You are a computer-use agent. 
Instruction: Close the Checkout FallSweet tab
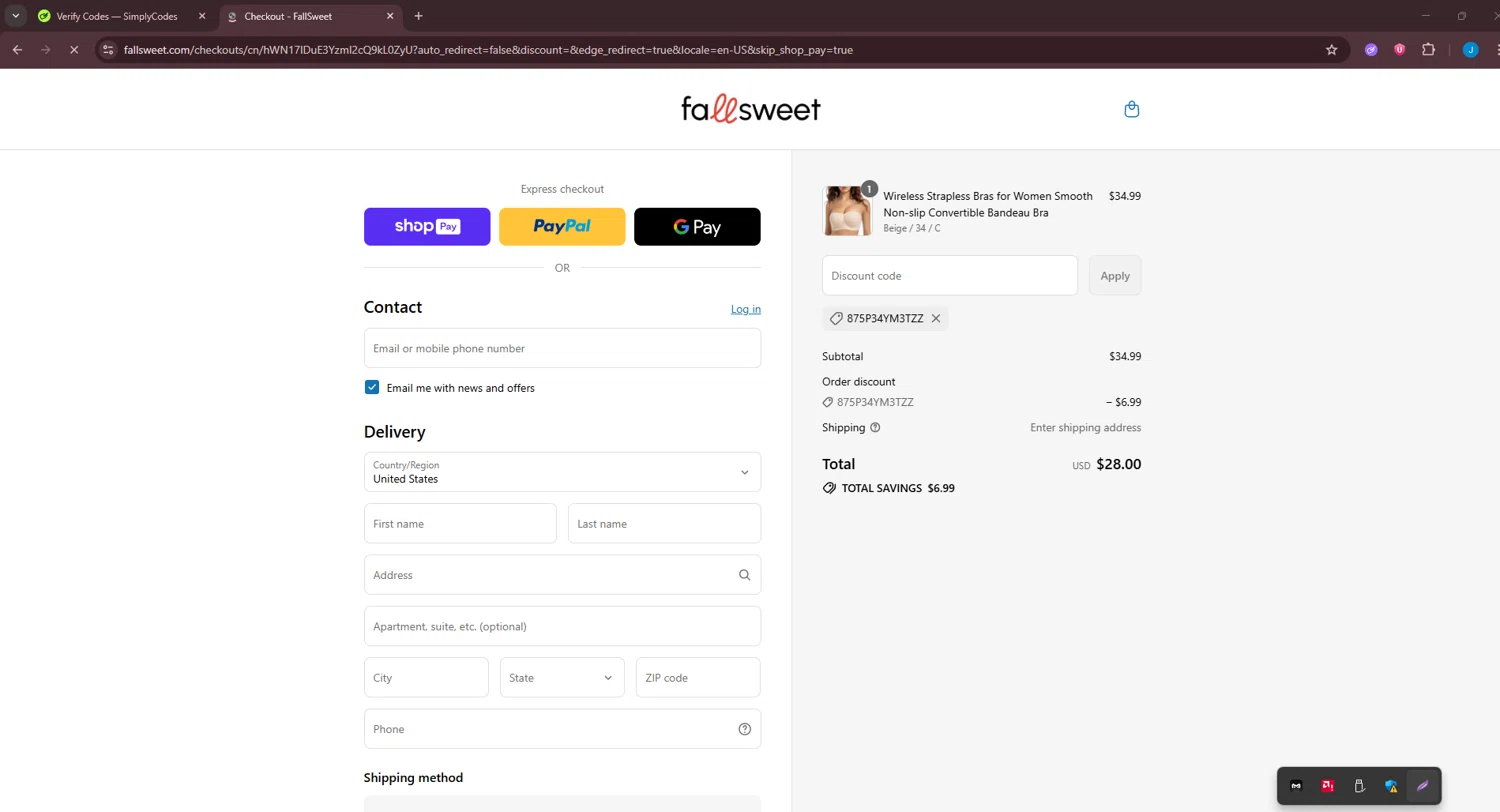tap(390, 16)
